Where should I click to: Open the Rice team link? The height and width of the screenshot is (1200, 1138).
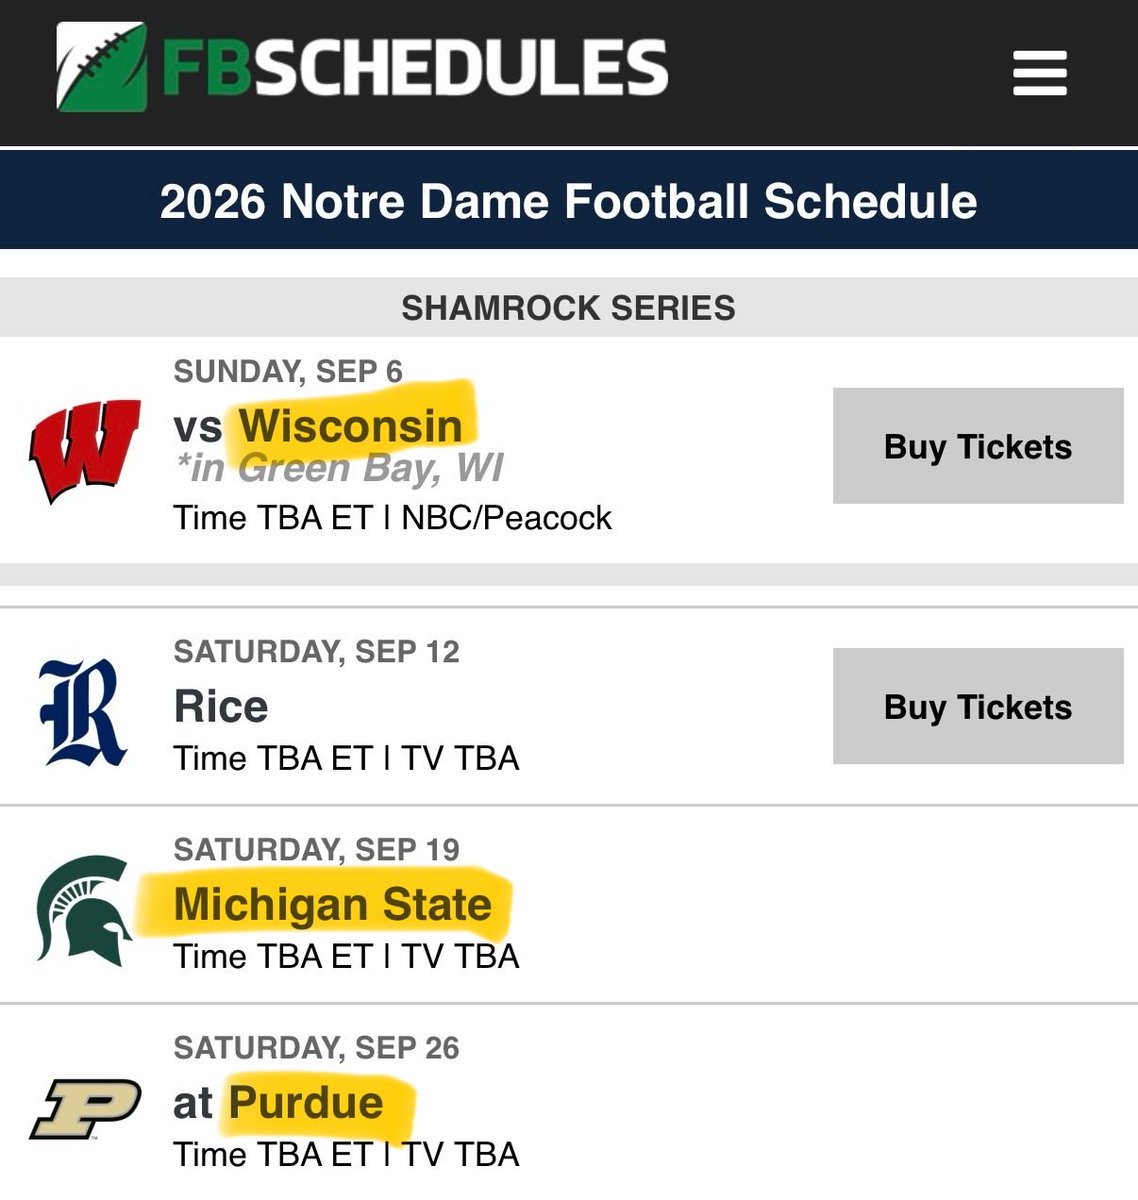tap(221, 706)
